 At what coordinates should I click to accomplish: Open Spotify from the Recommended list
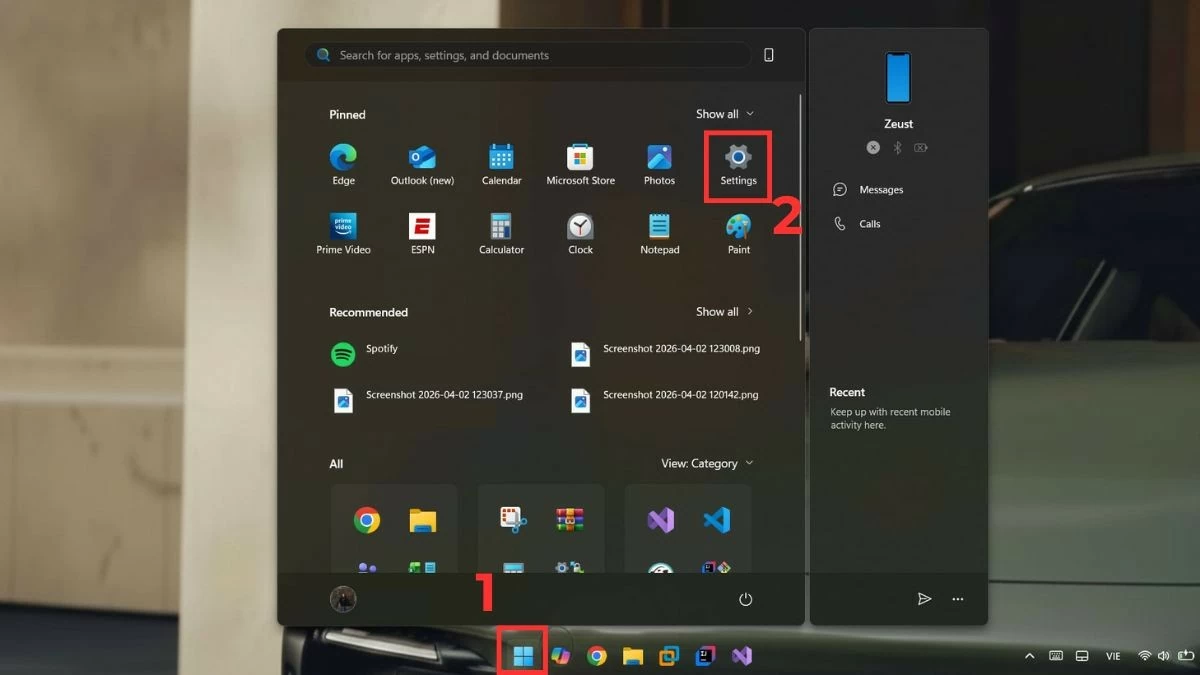pos(365,352)
